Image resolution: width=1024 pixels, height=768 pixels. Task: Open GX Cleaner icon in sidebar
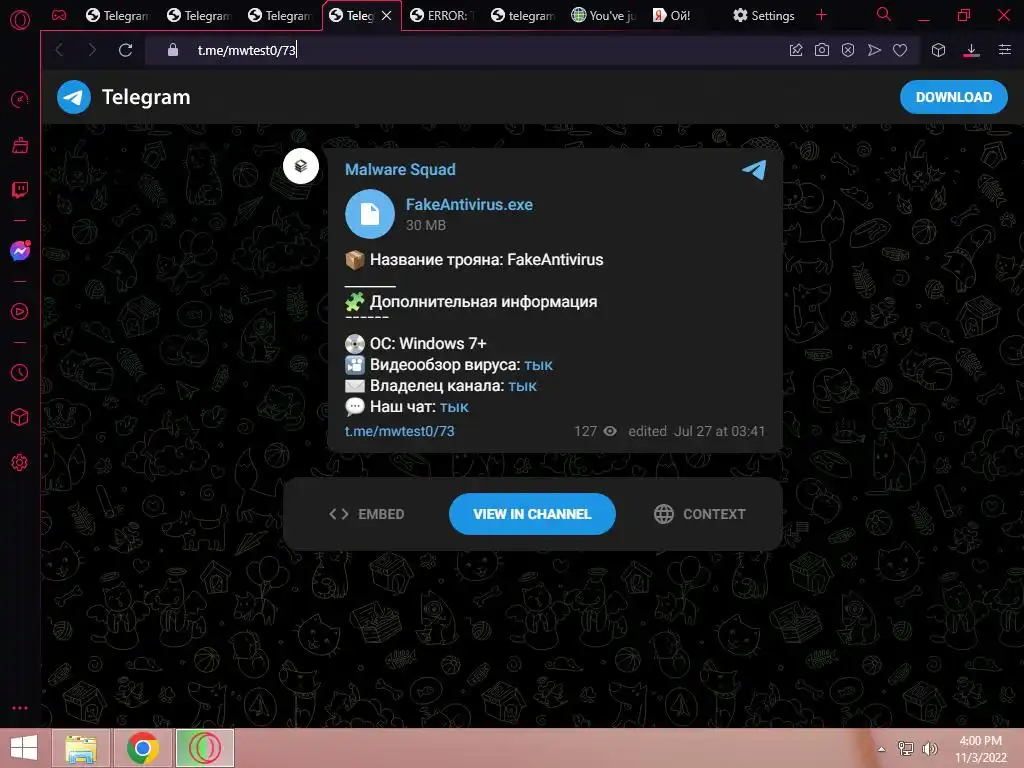click(x=20, y=145)
